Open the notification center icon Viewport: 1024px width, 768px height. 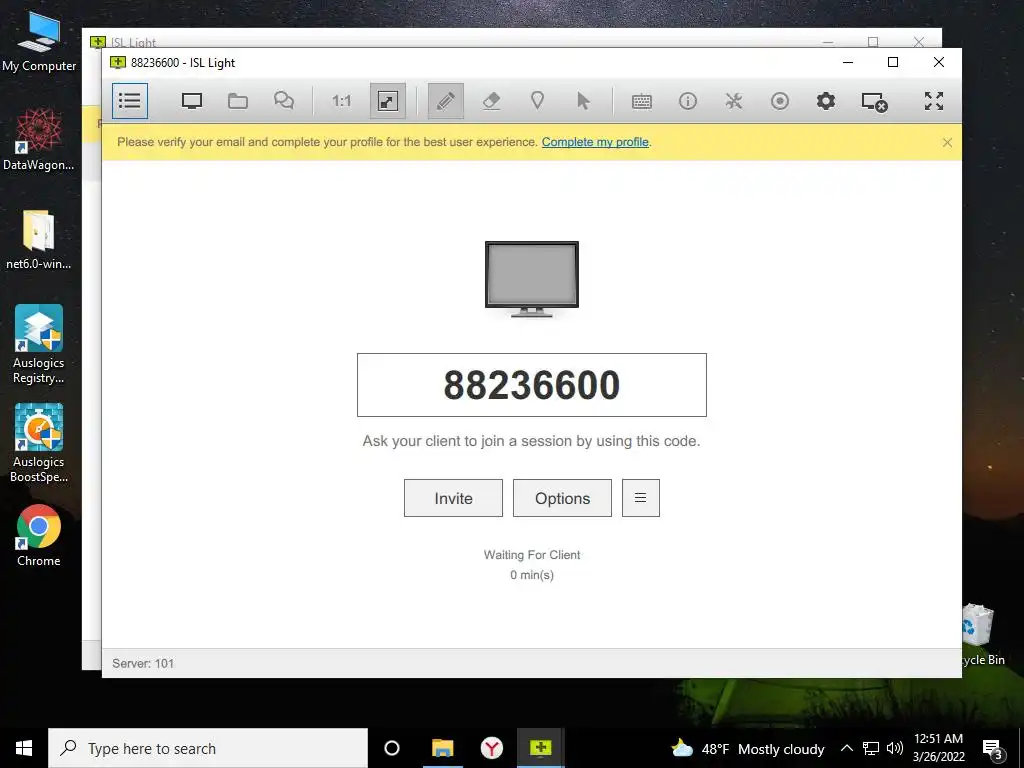993,748
